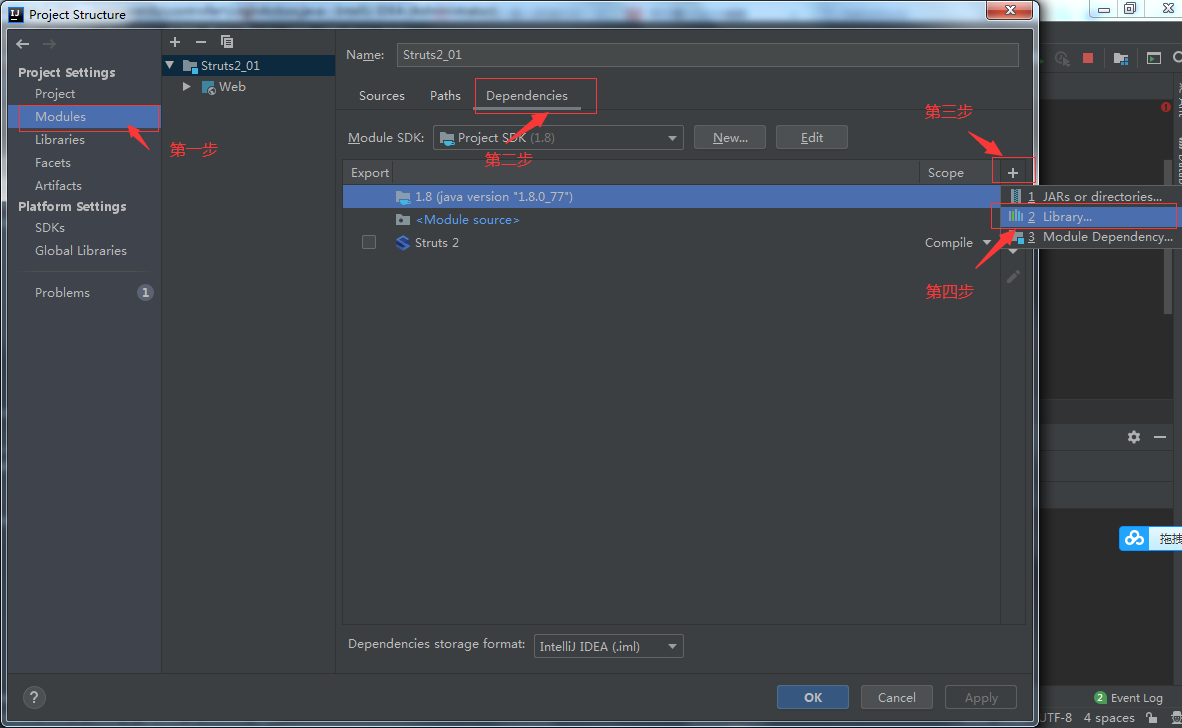Close the Project Structure dialog
1182x728 pixels.
click(1009, 10)
